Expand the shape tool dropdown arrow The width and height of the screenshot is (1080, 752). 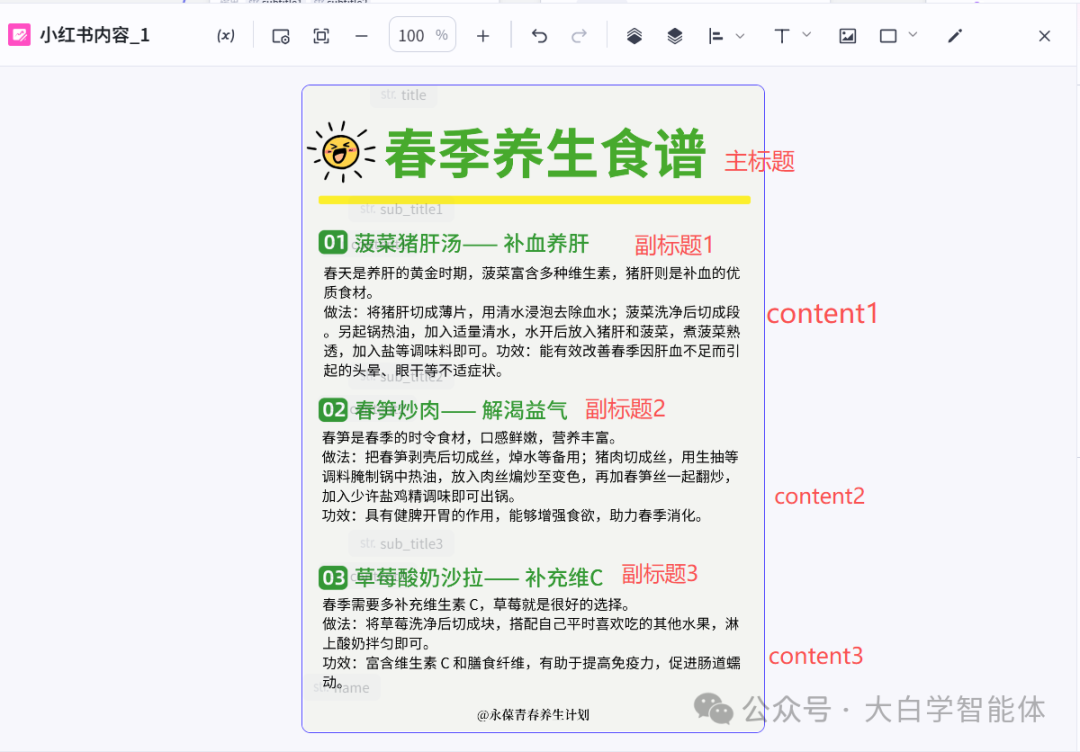click(x=913, y=34)
